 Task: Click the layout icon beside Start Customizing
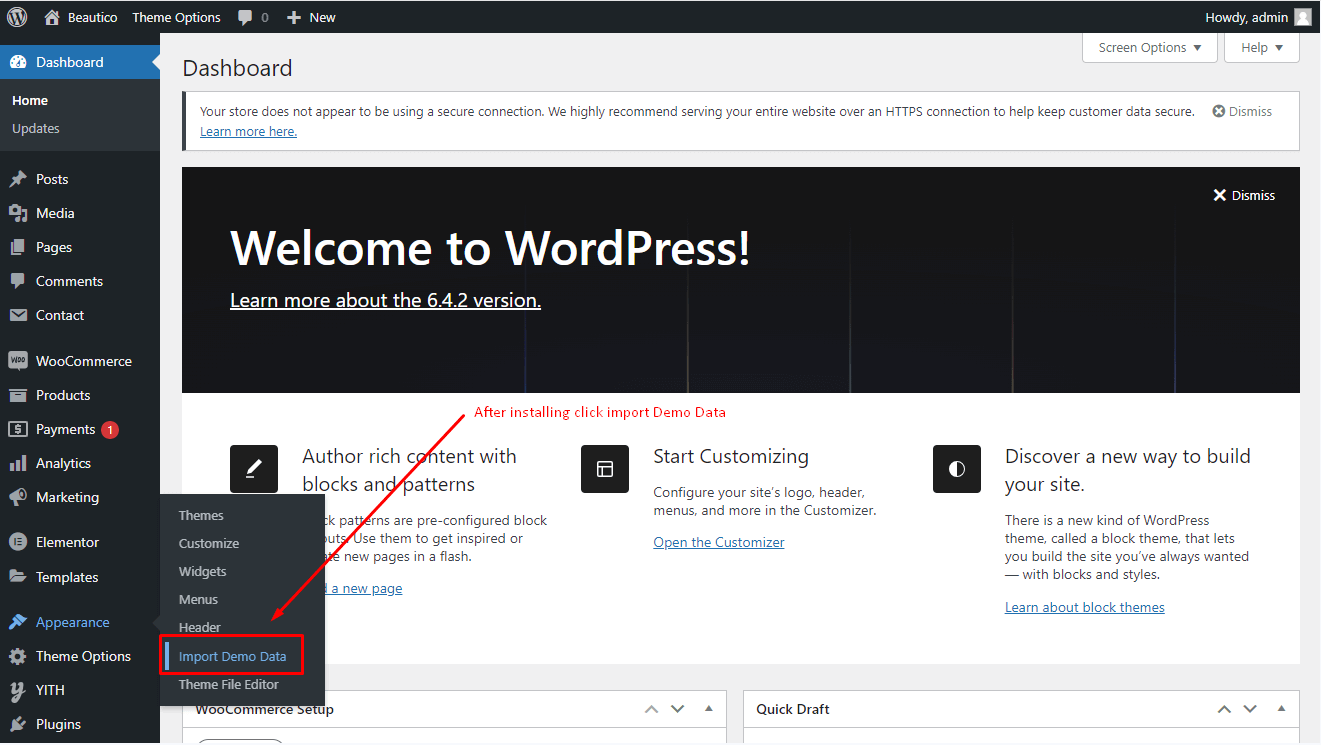coord(605,469)
